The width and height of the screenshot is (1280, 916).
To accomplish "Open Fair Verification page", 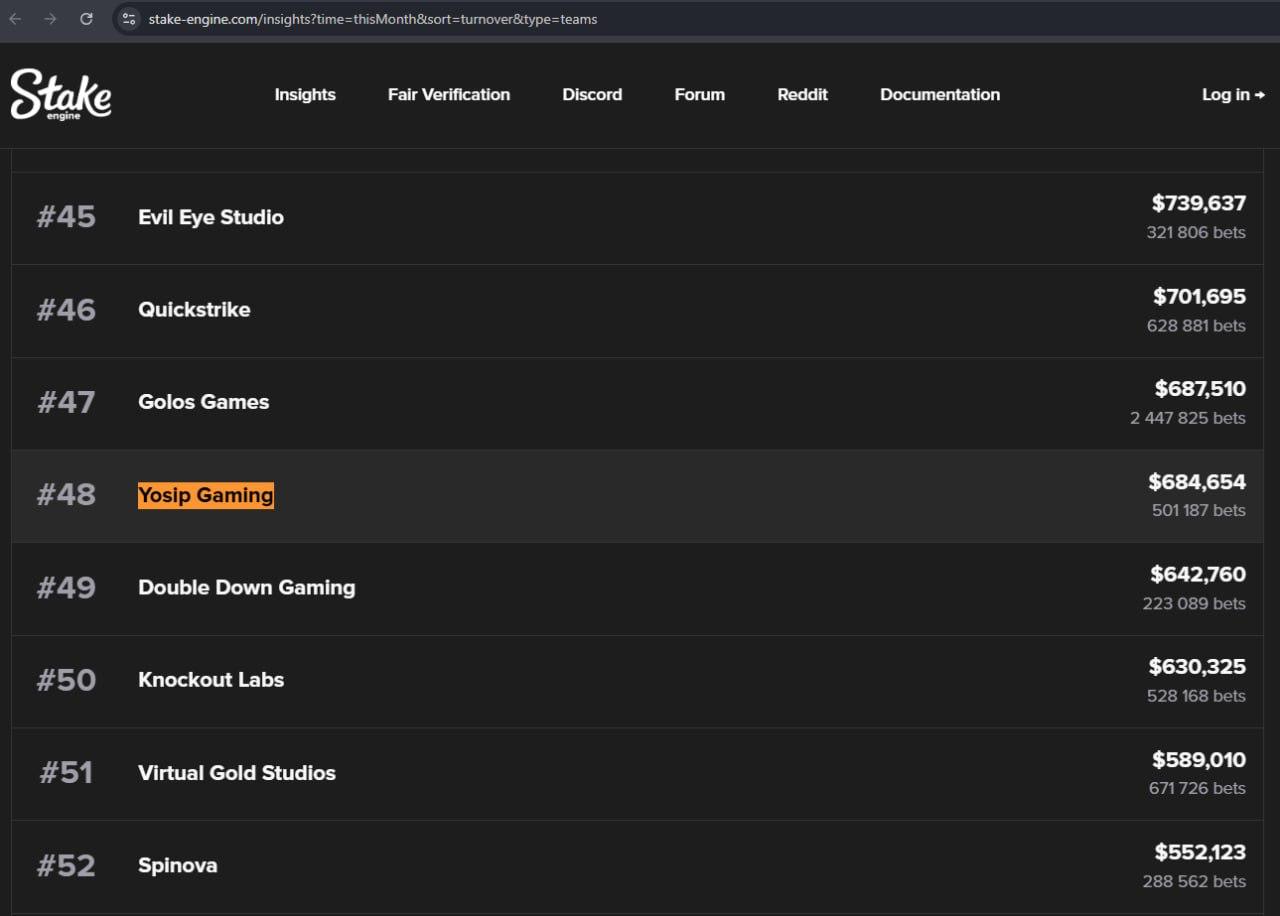I will point(449,95).
